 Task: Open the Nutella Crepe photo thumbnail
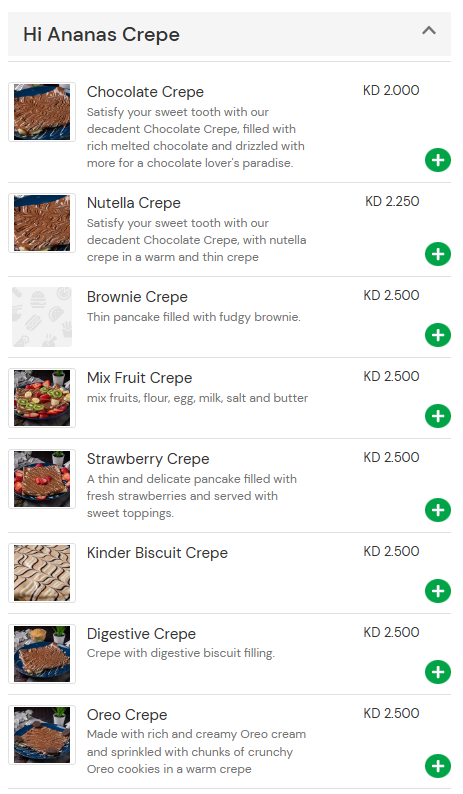tap(42, 223)
